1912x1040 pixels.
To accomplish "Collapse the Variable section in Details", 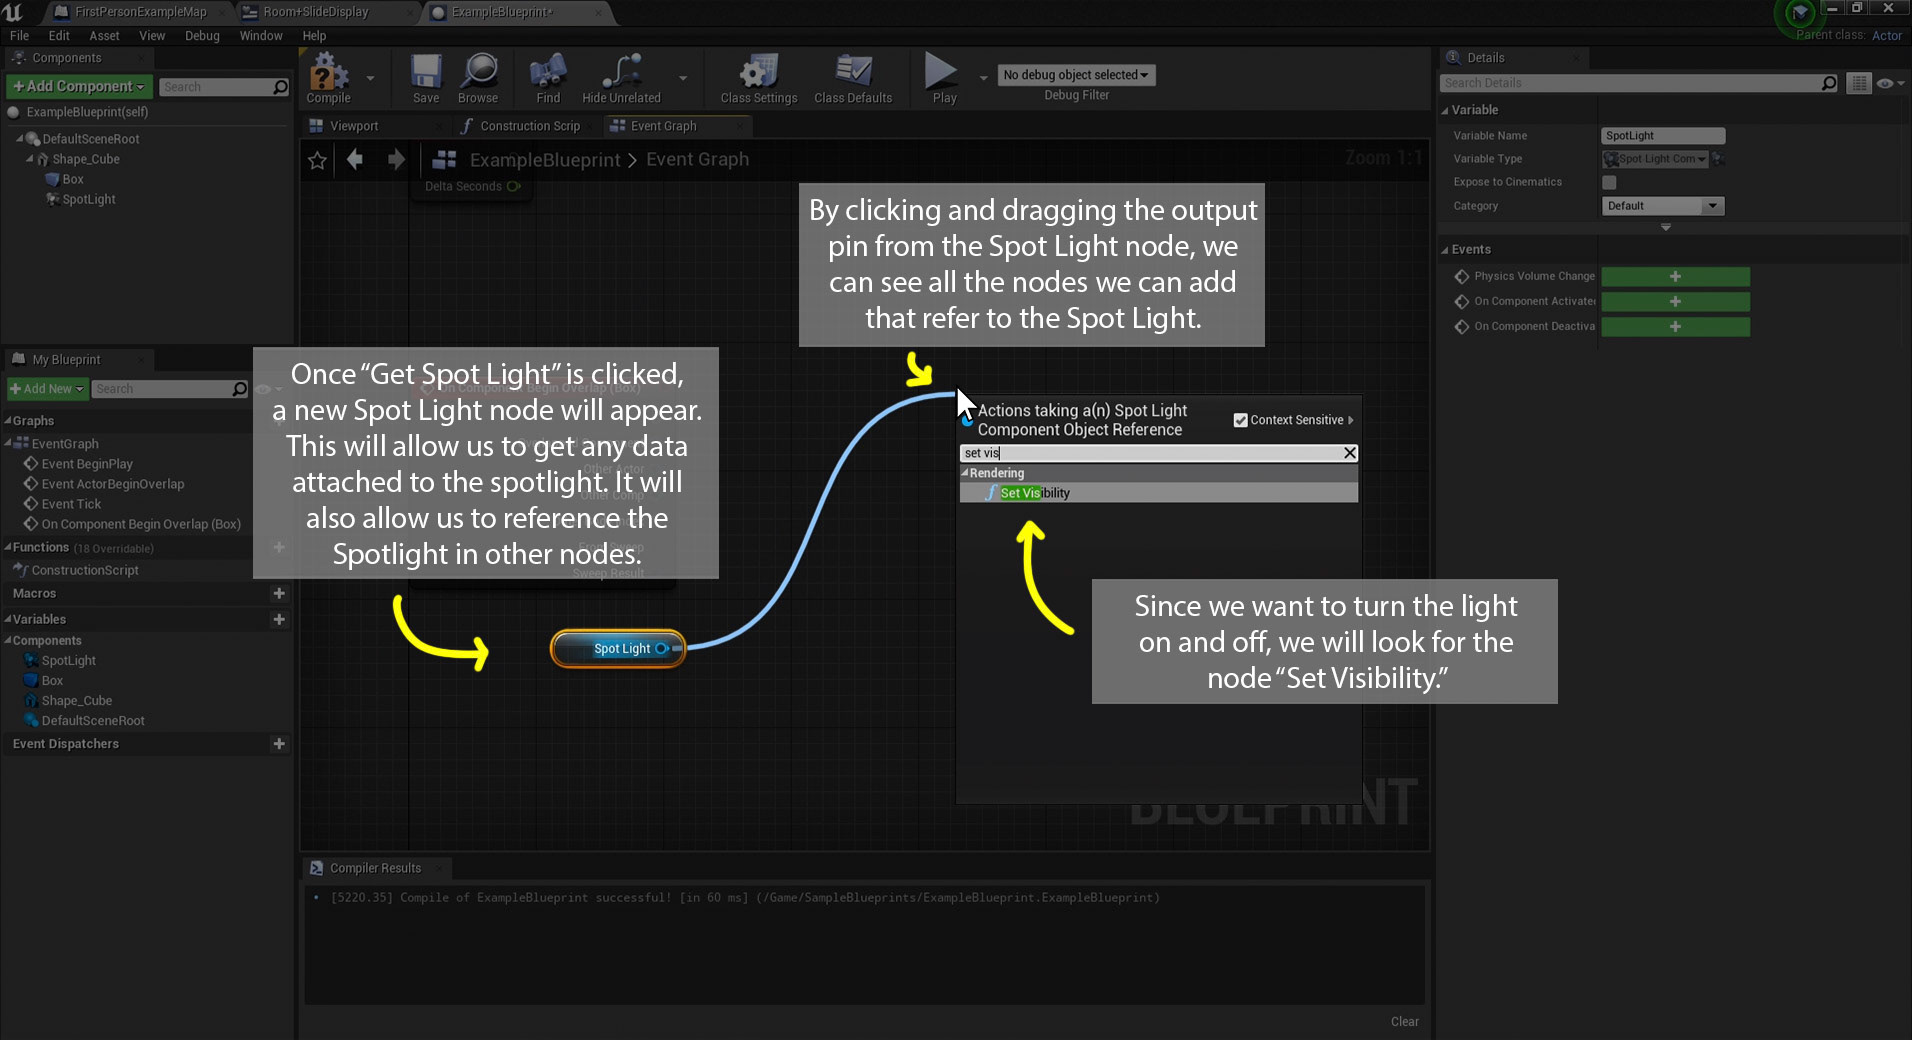I will point(1445,110).
